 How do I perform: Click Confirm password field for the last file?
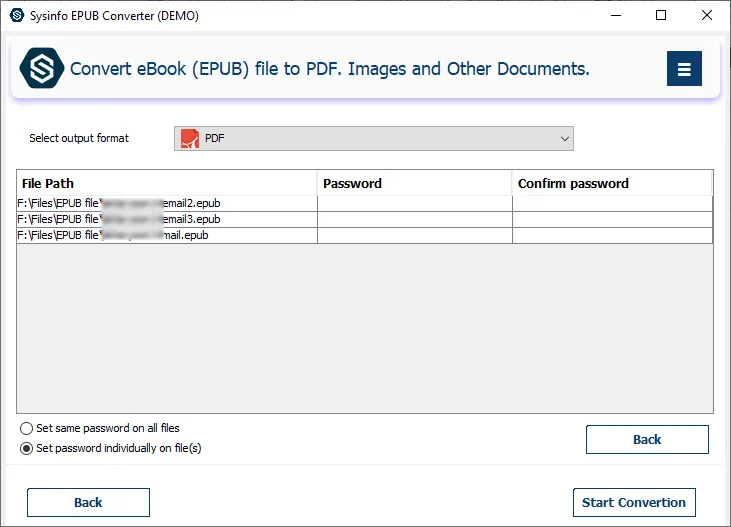pyautogui.click(x=611, y=235)
